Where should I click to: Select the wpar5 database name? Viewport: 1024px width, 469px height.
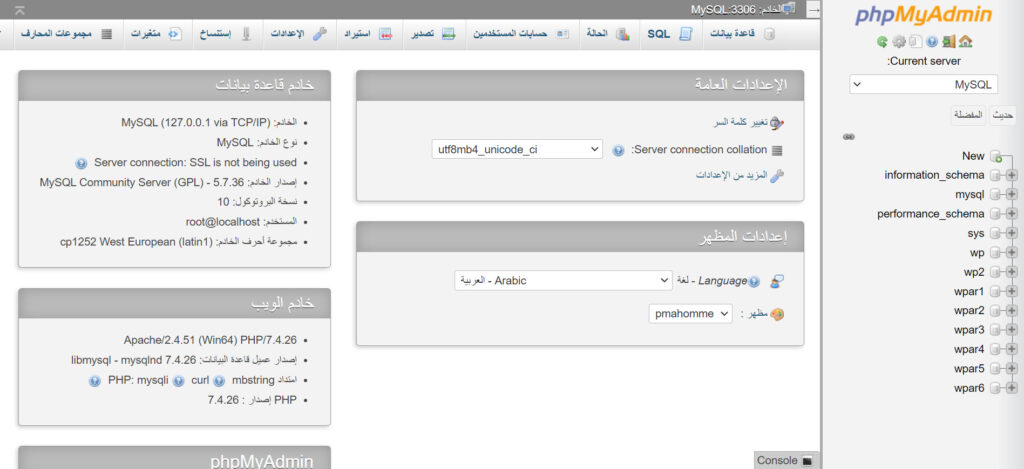[x=969, y=368]
